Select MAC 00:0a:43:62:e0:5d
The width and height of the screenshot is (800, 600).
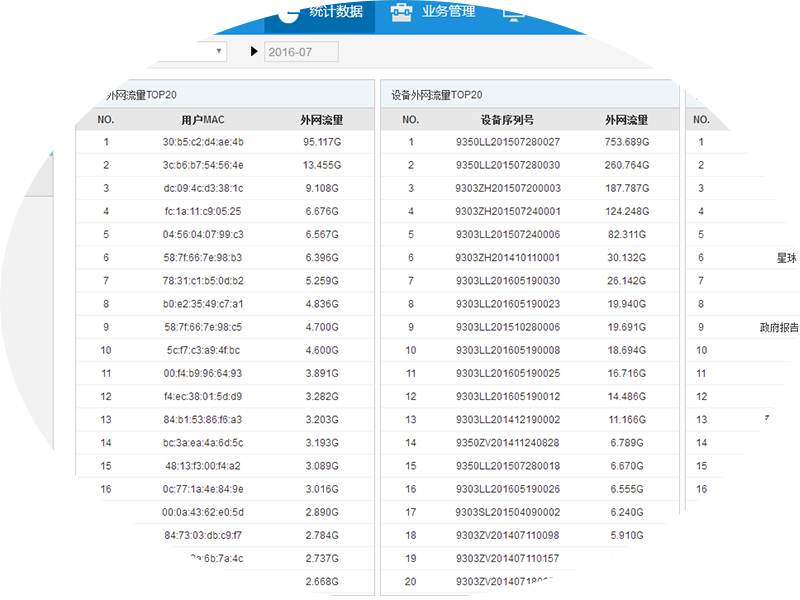click(x=203, y=512)
